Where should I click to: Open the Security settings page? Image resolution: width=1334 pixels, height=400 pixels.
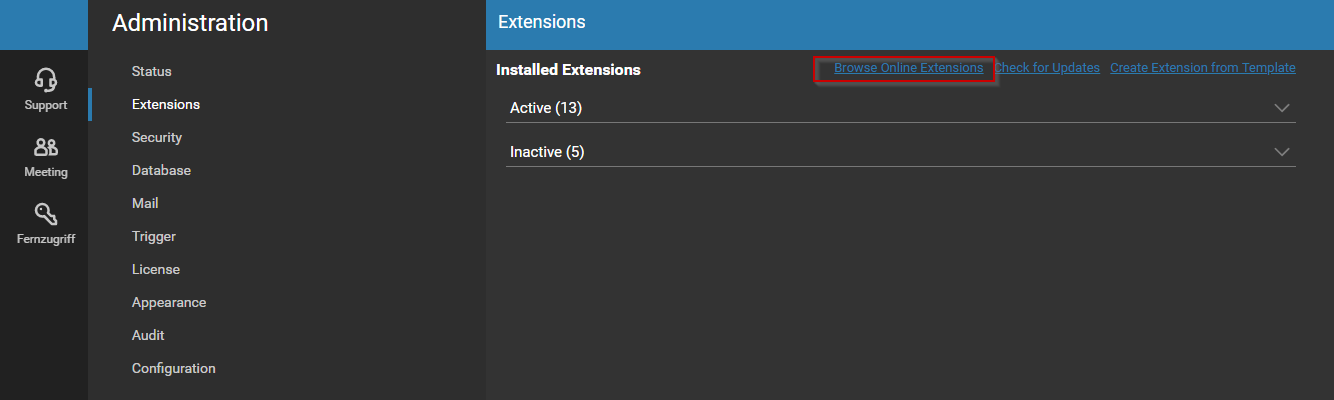157,137
